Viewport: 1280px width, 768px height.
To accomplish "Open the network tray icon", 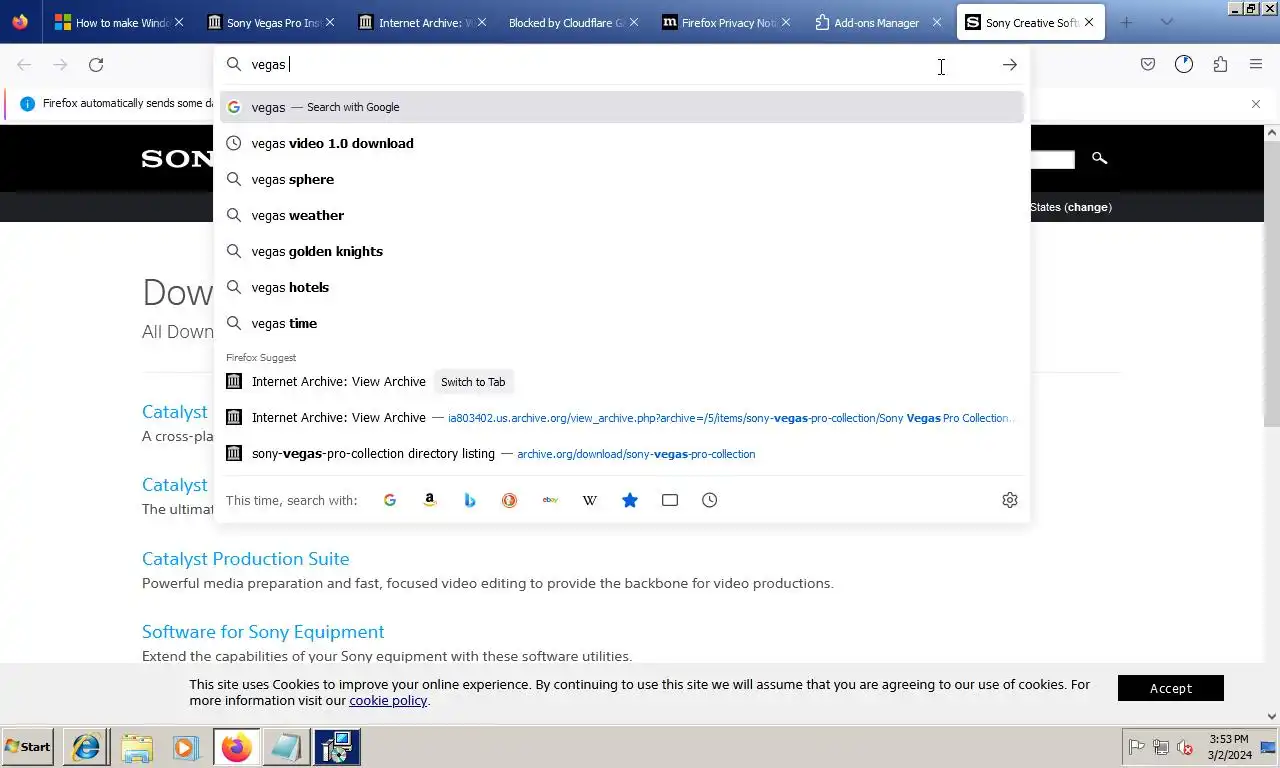I will tap(1161, 747).
